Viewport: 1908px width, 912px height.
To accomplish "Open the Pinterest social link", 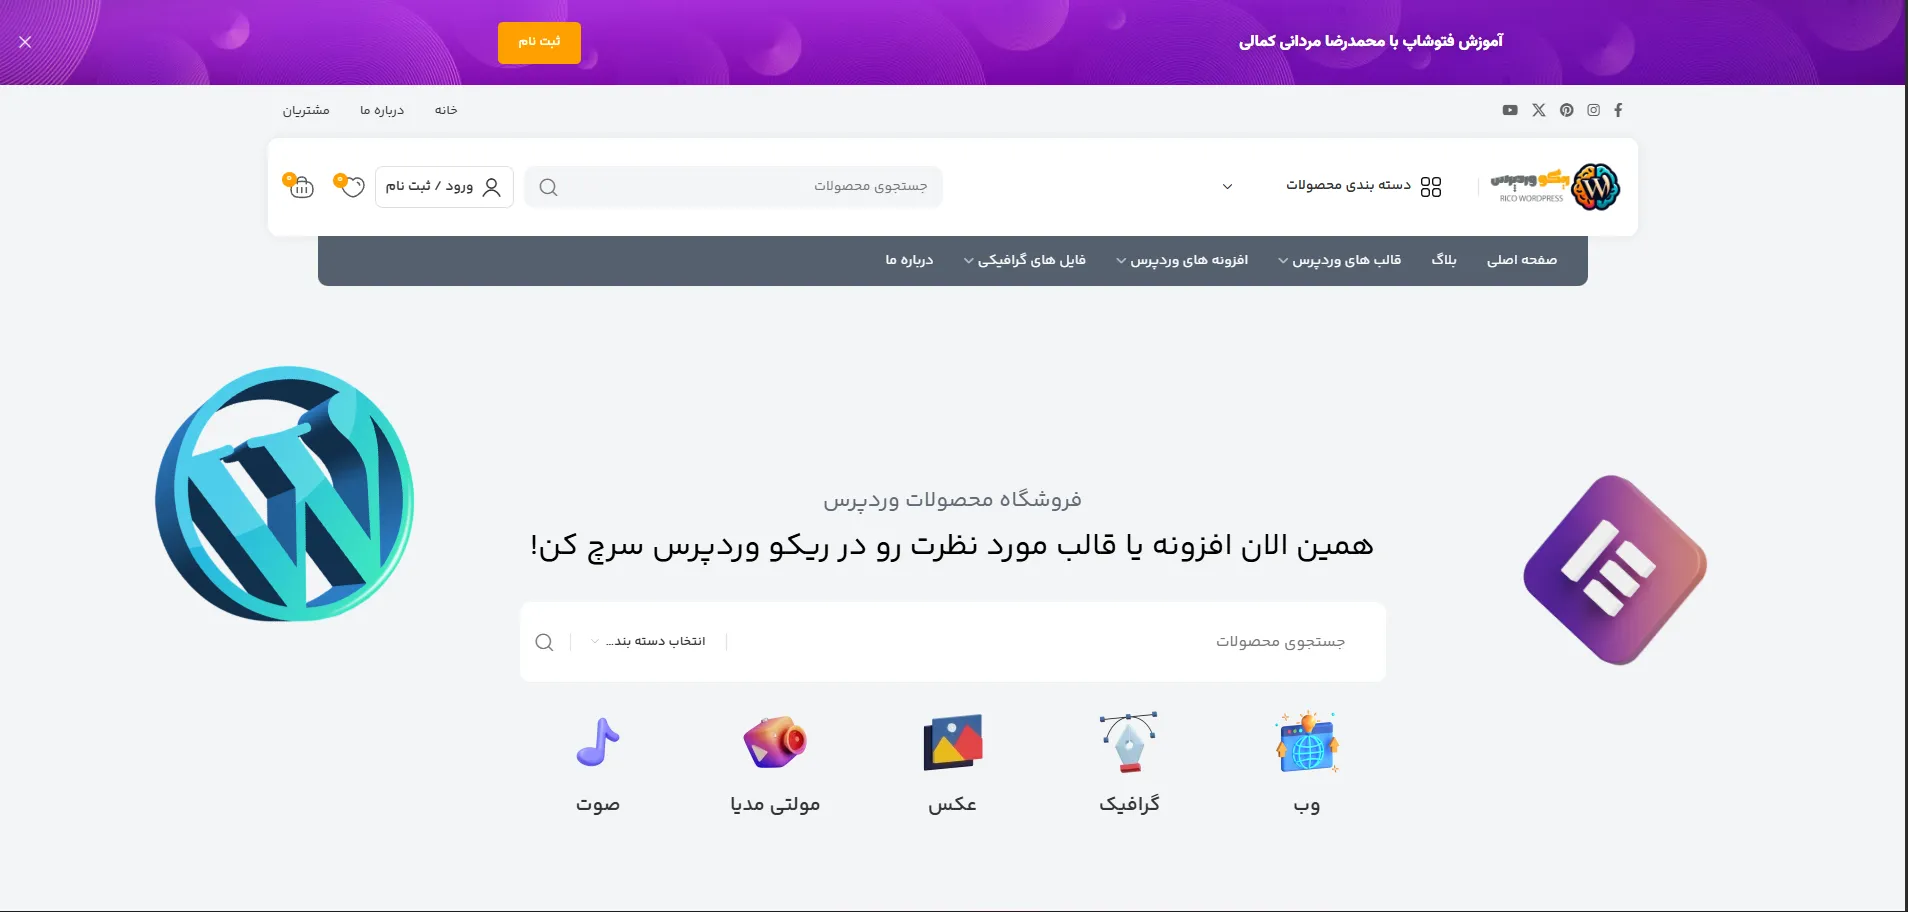I will point(1566,110).
